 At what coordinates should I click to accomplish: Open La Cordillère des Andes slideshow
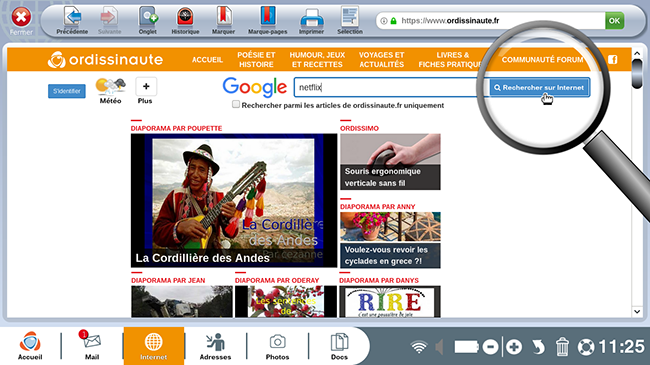[234, 200]
